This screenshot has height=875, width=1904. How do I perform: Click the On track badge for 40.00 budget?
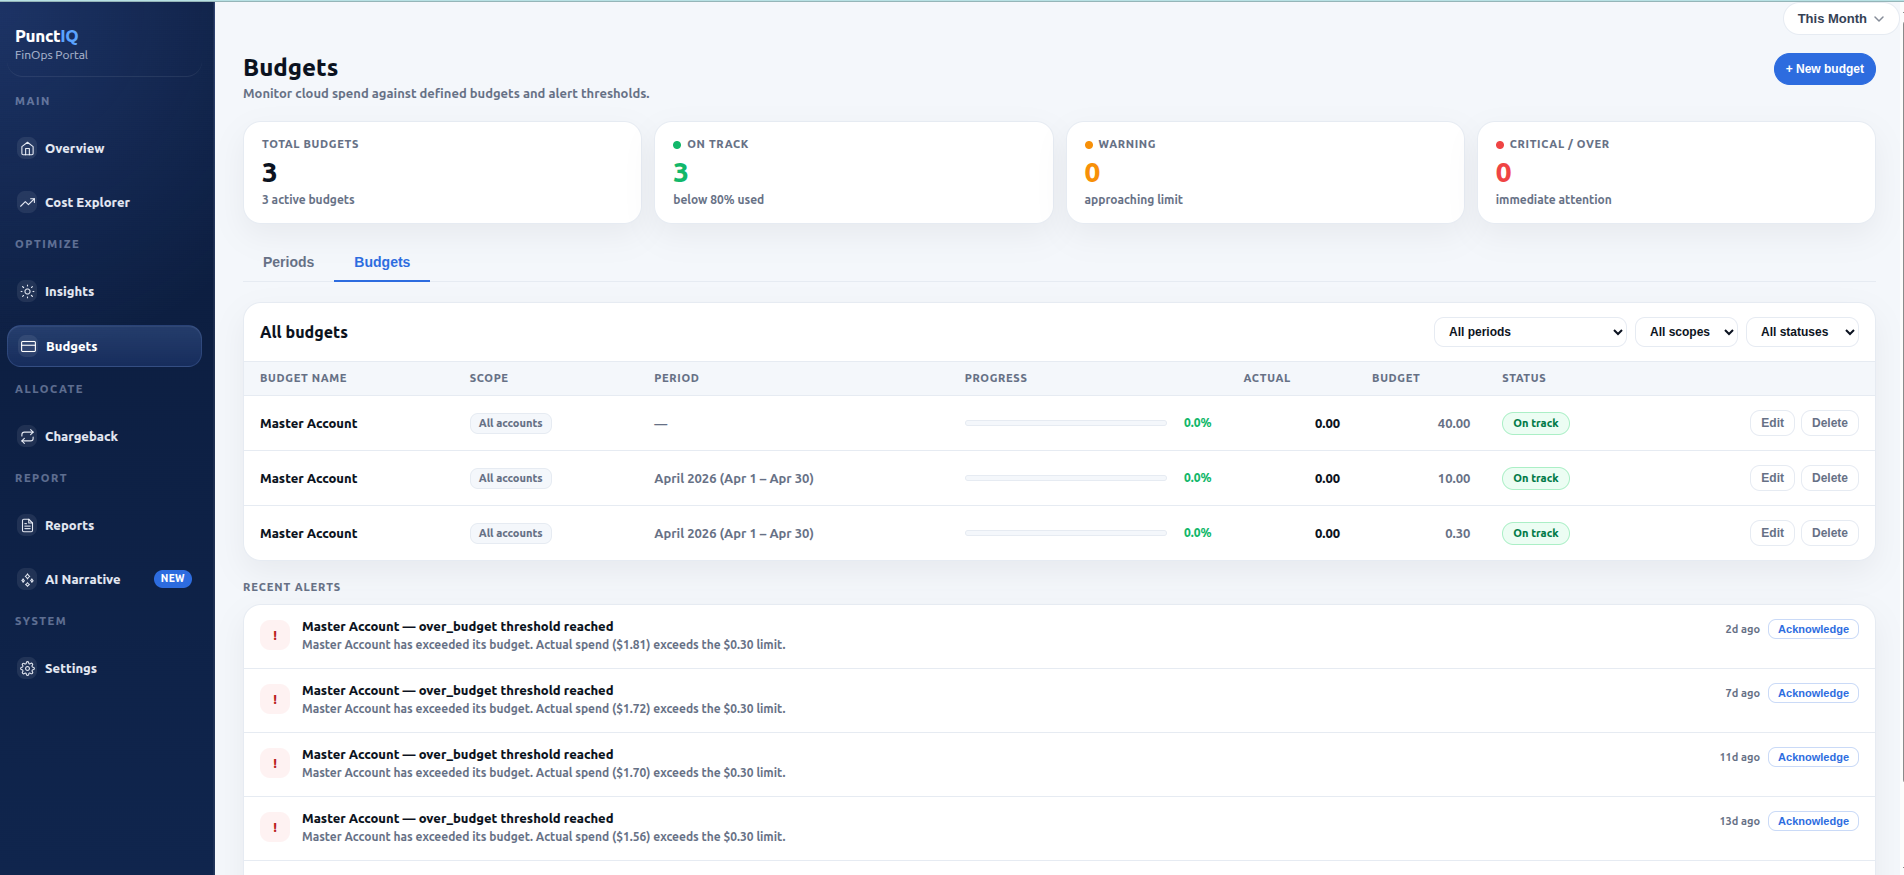tap(1535, 423)
